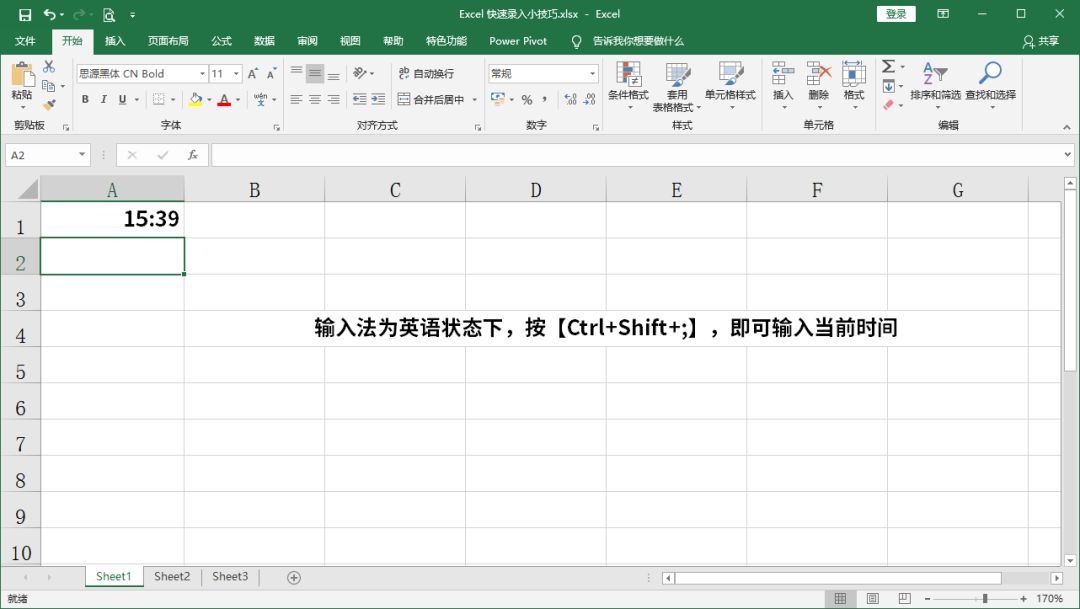Switch to Sheet2
1080x609 pixels.
tap(171, 576)
